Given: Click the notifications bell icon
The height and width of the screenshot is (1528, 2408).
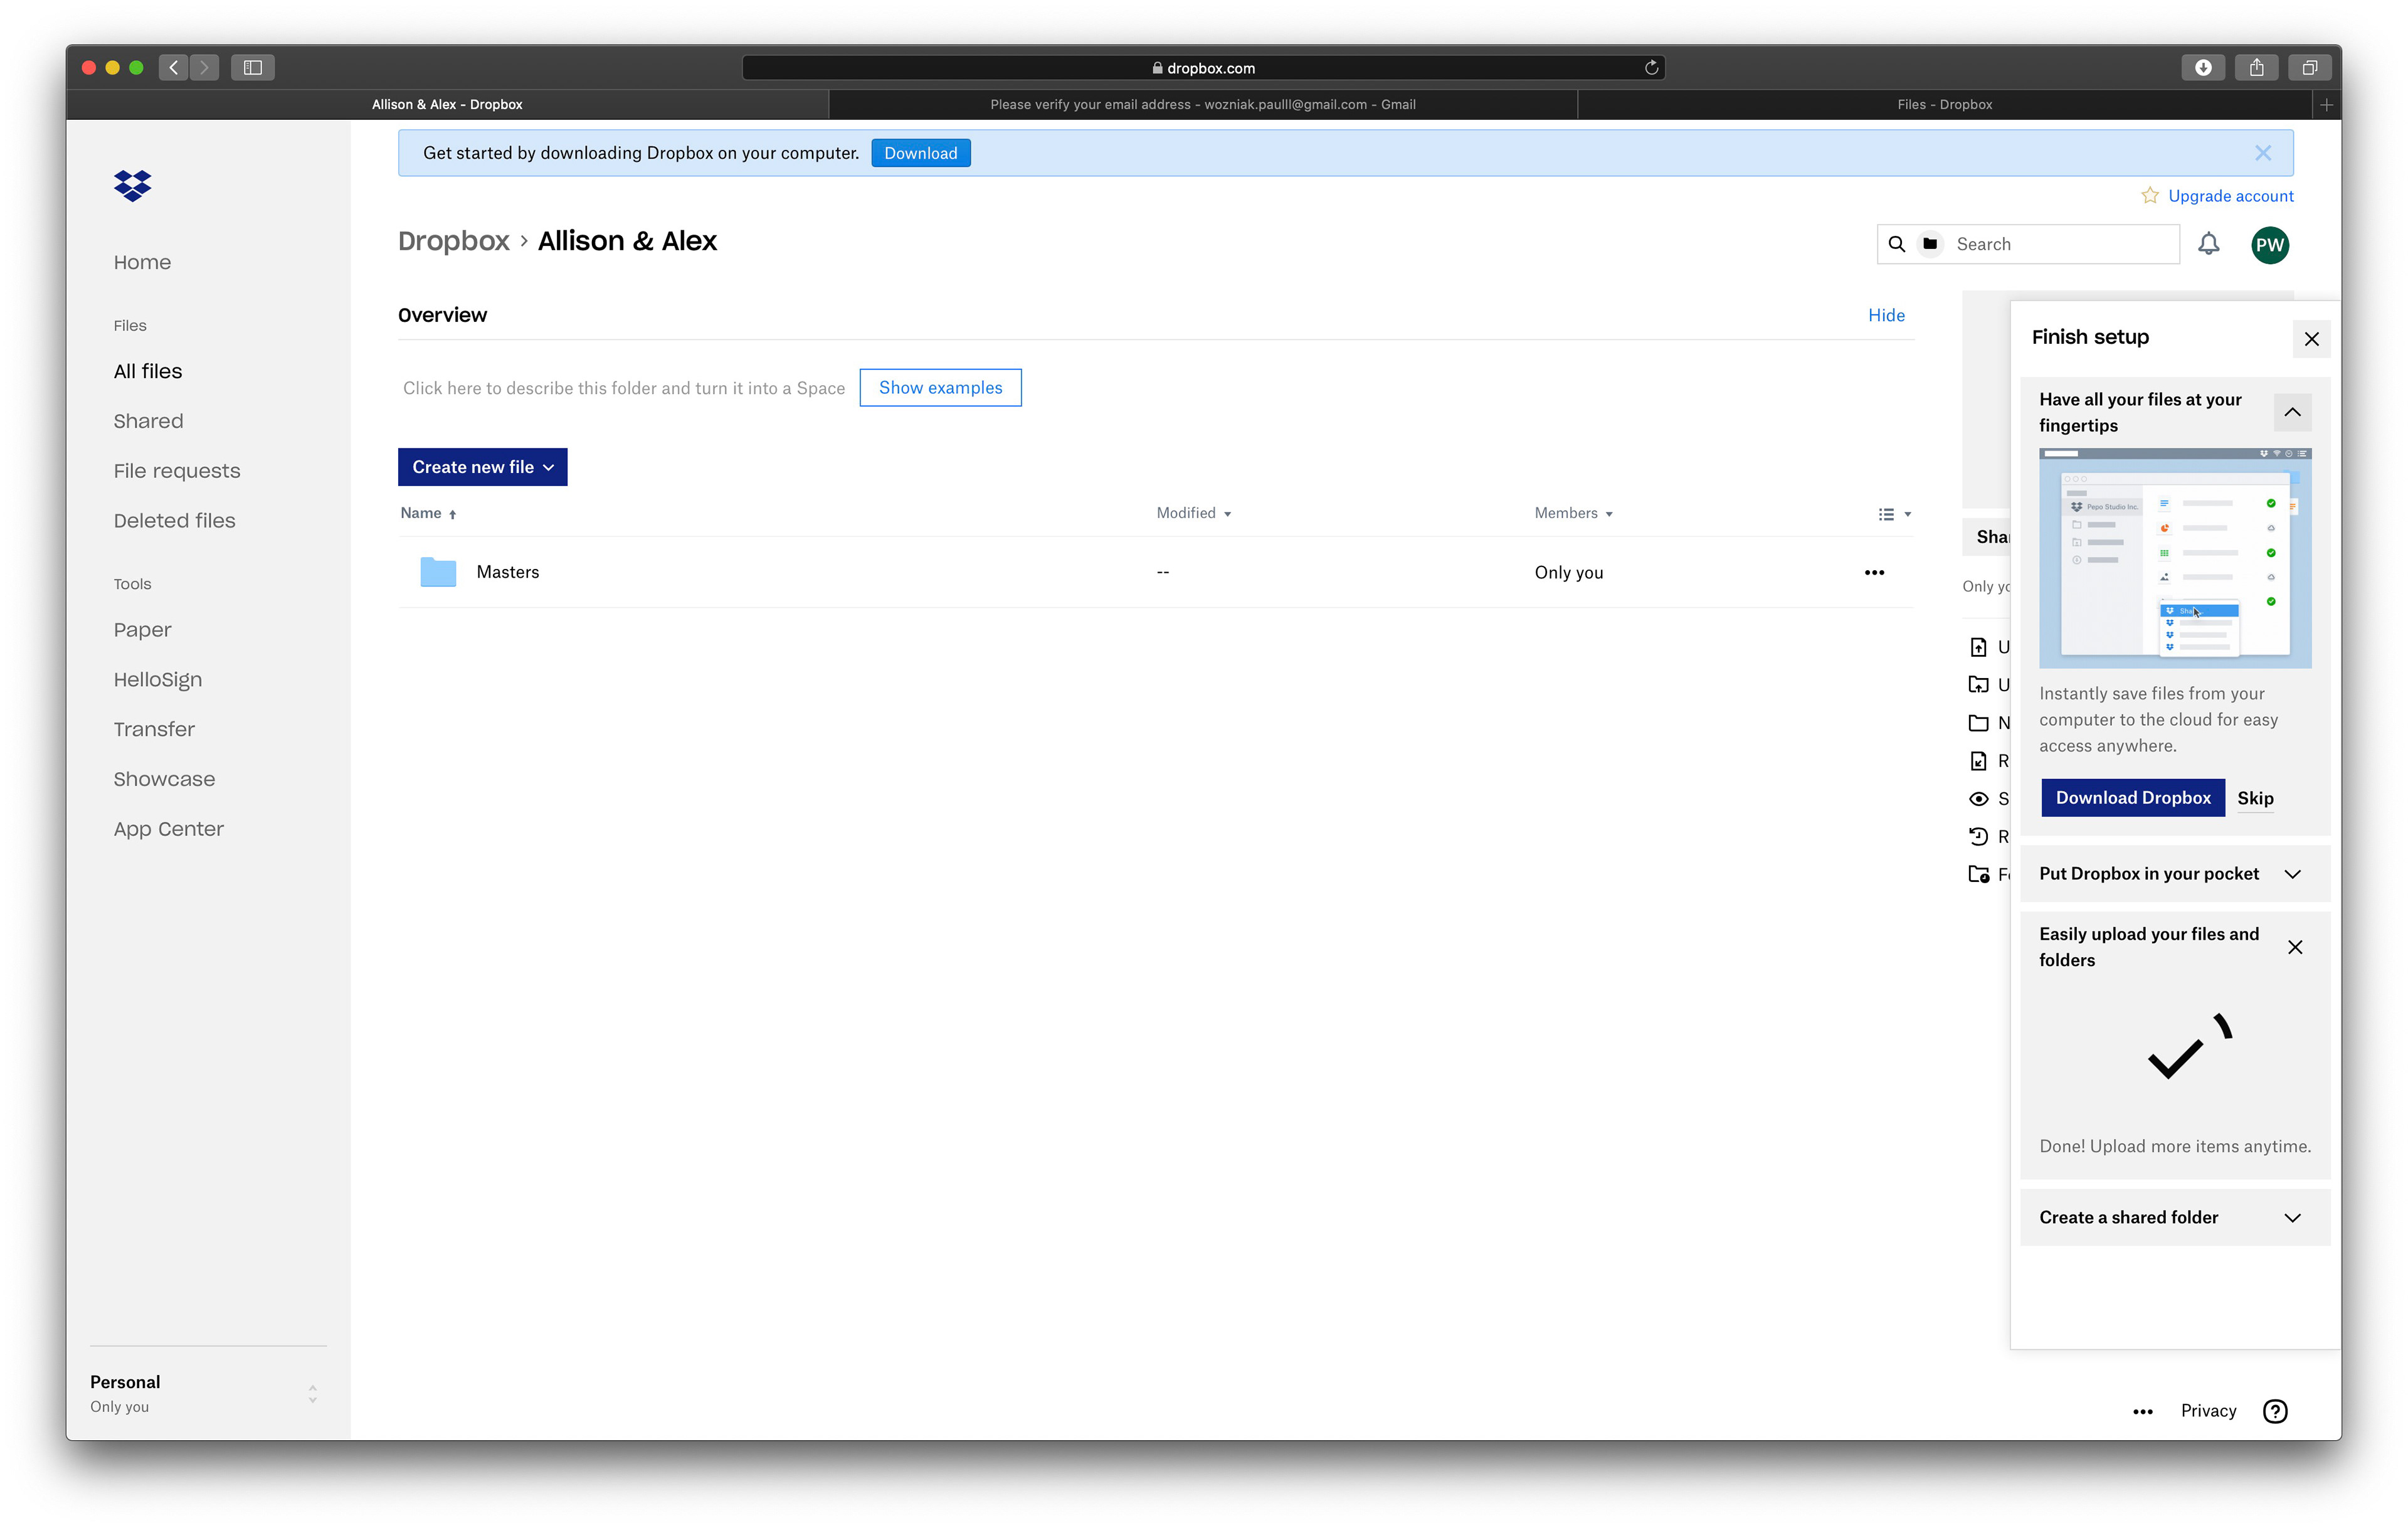Looking at the screenshot, I should 2208,244.
